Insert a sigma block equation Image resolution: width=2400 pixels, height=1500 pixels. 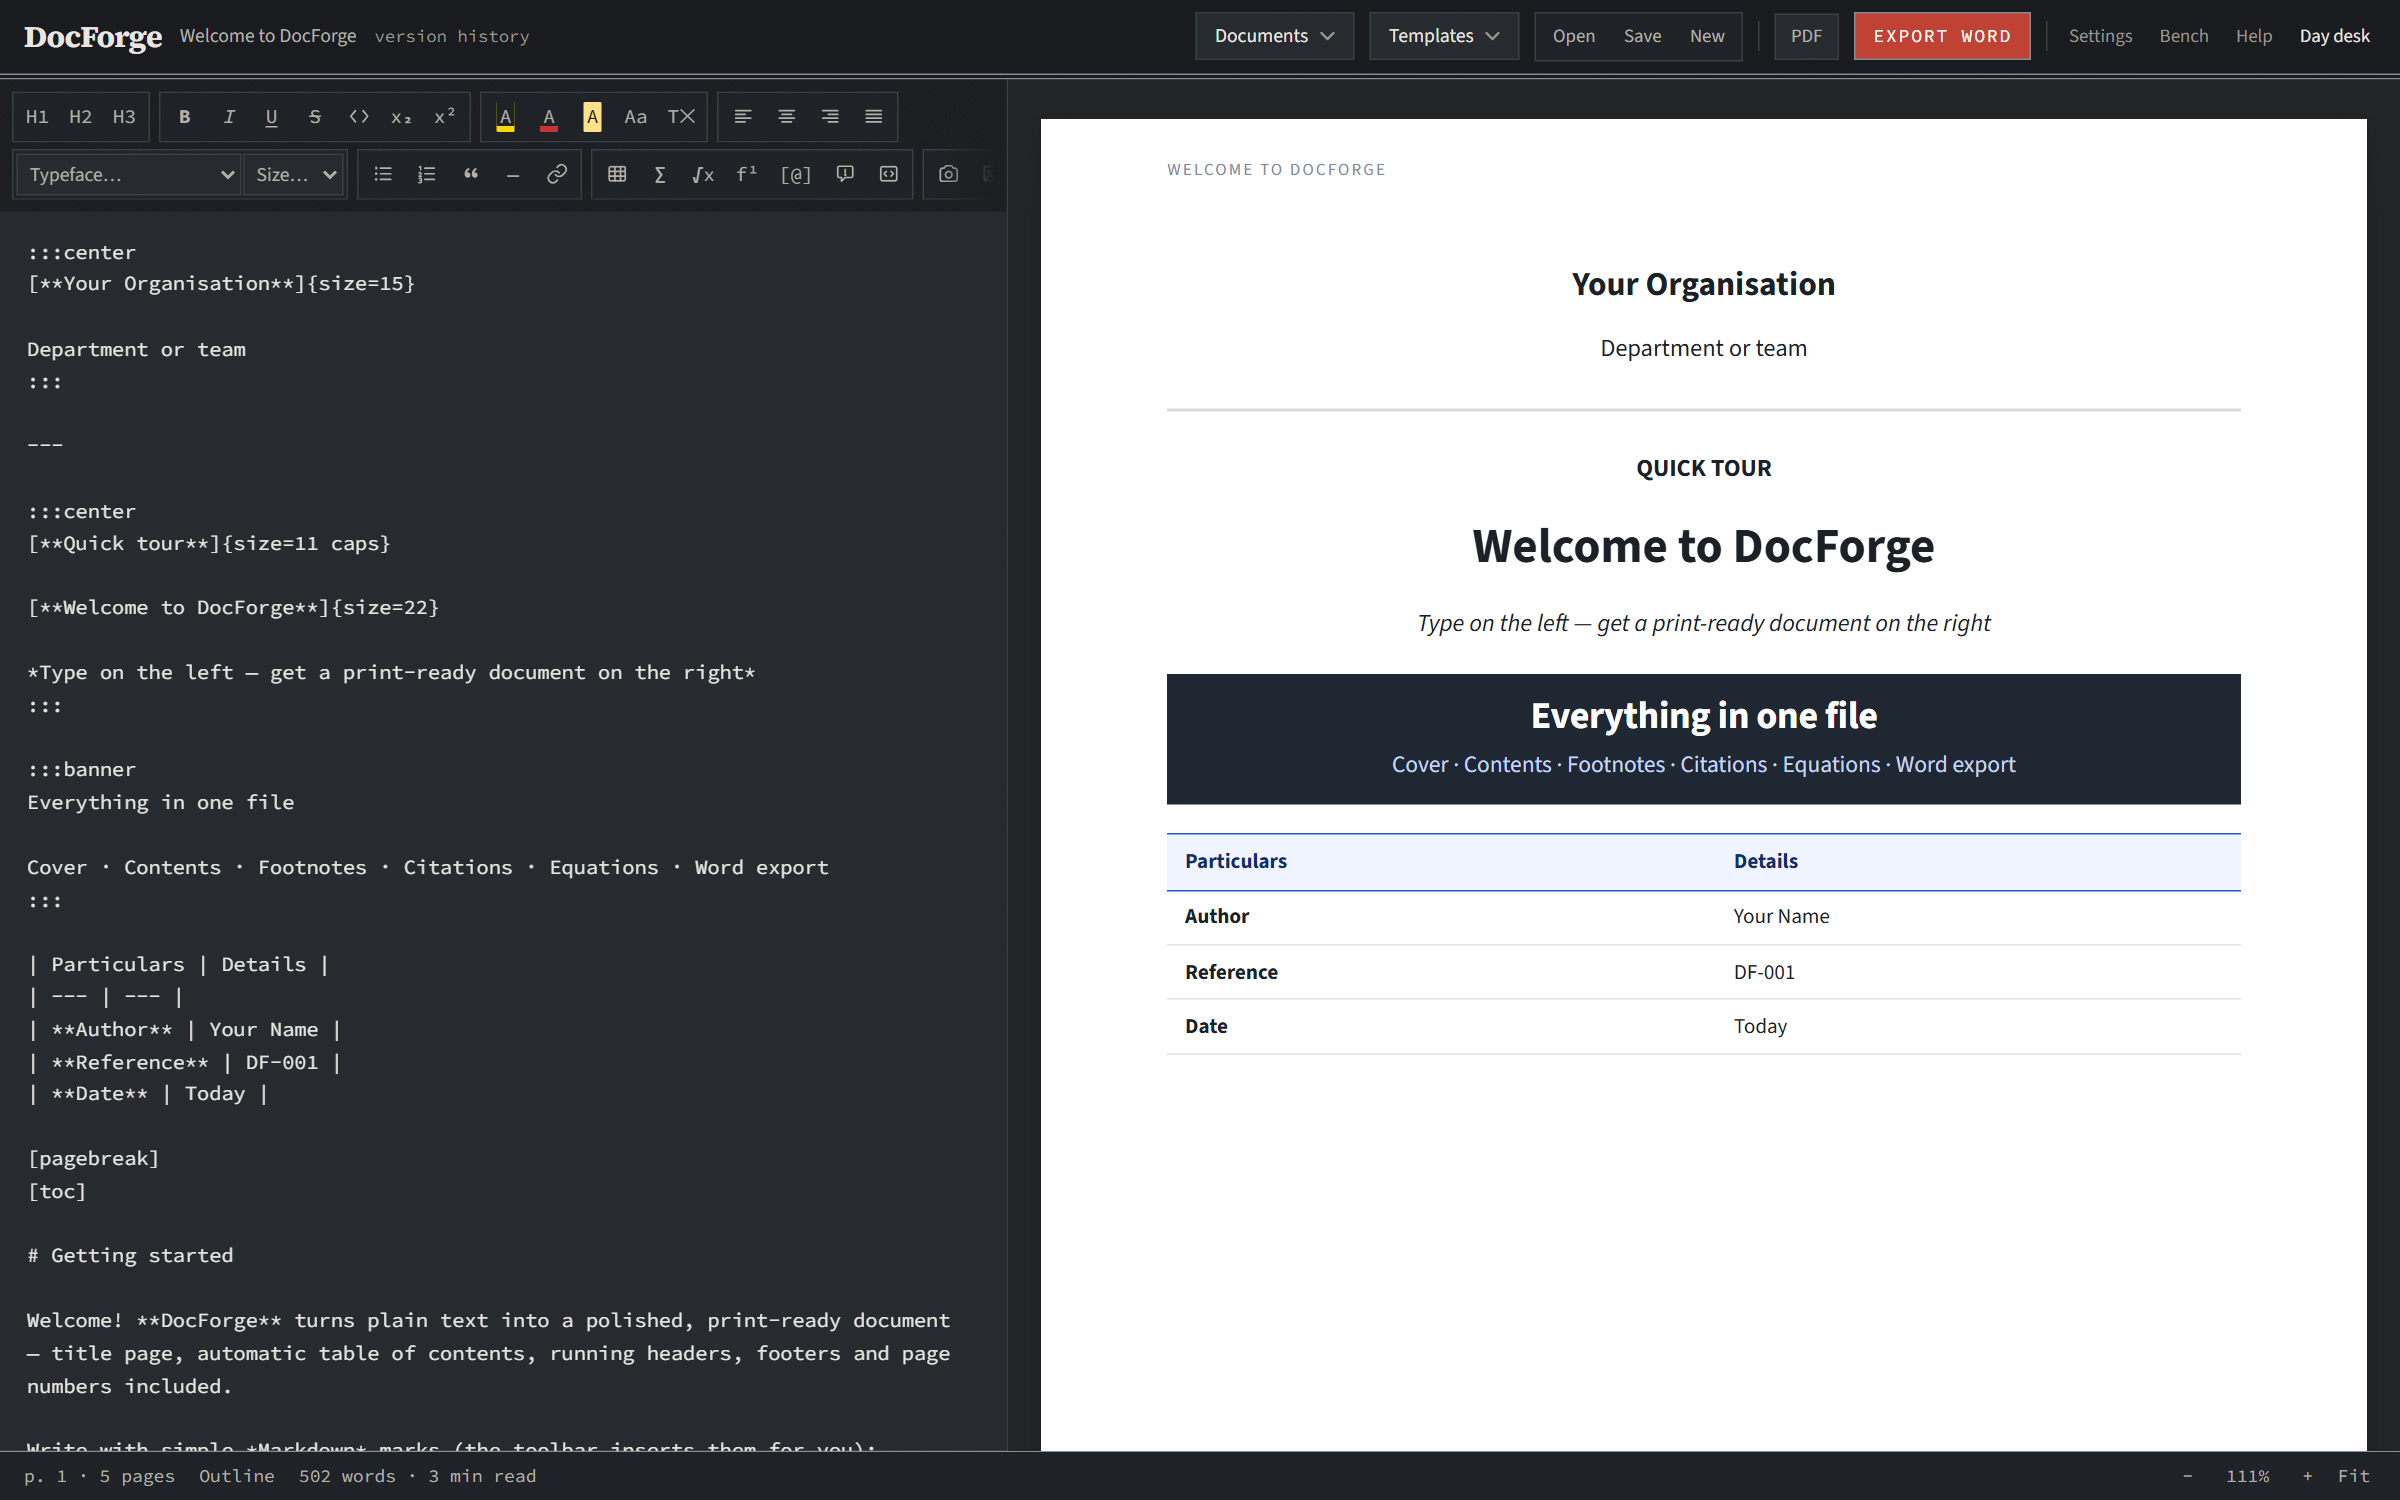pyautogui.click(x=660, y=174)
